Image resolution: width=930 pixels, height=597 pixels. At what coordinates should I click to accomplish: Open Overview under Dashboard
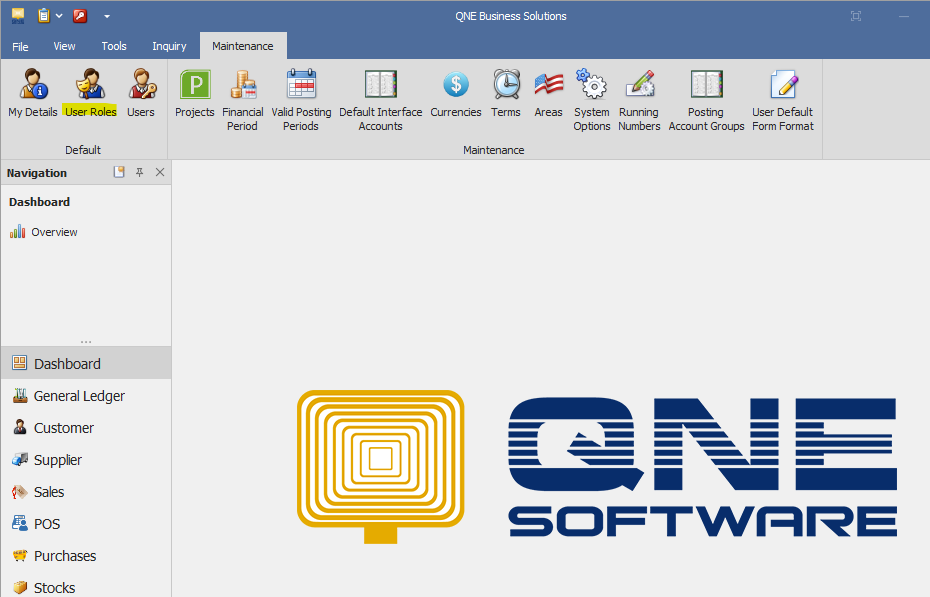point(43,232)
